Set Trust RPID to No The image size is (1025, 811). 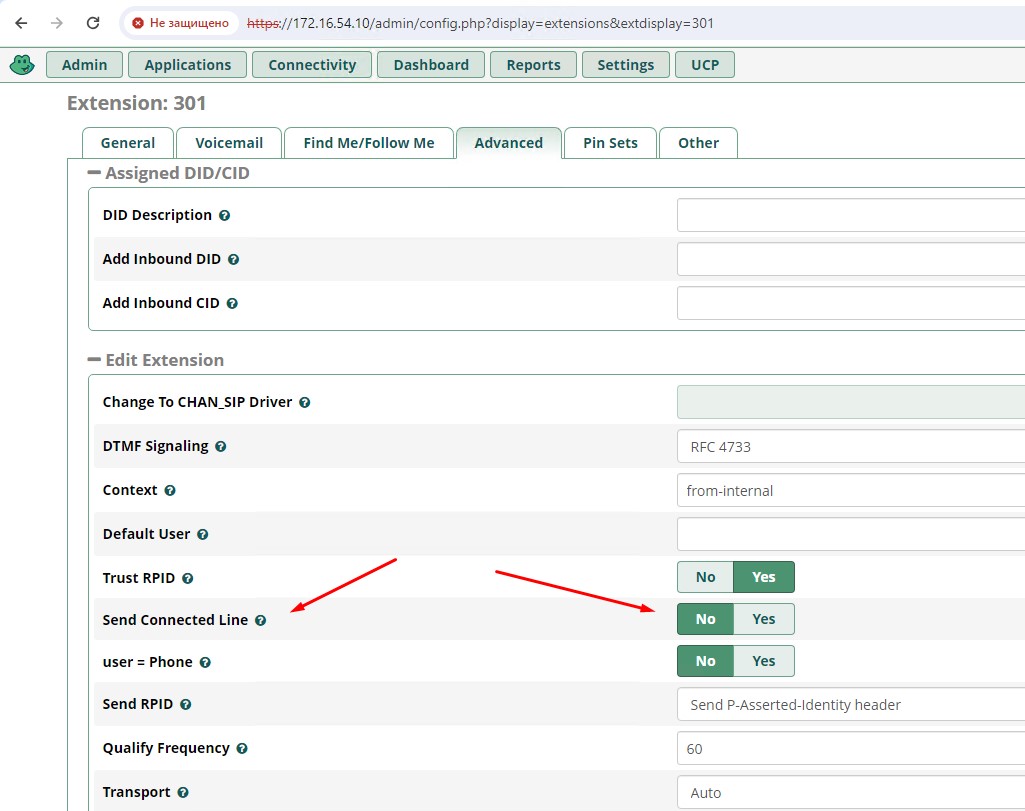pyautogui.click(x=705, y=577)
